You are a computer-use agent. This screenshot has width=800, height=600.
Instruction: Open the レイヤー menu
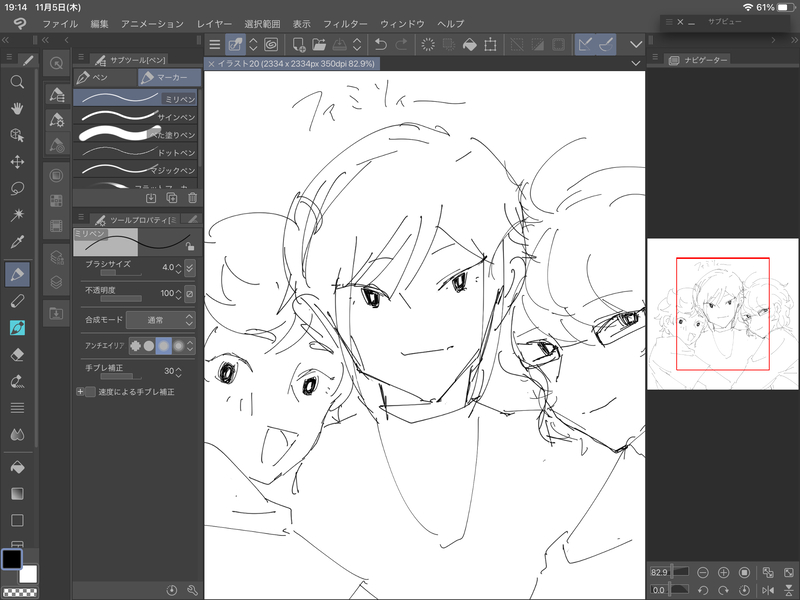tap(214, 23)
